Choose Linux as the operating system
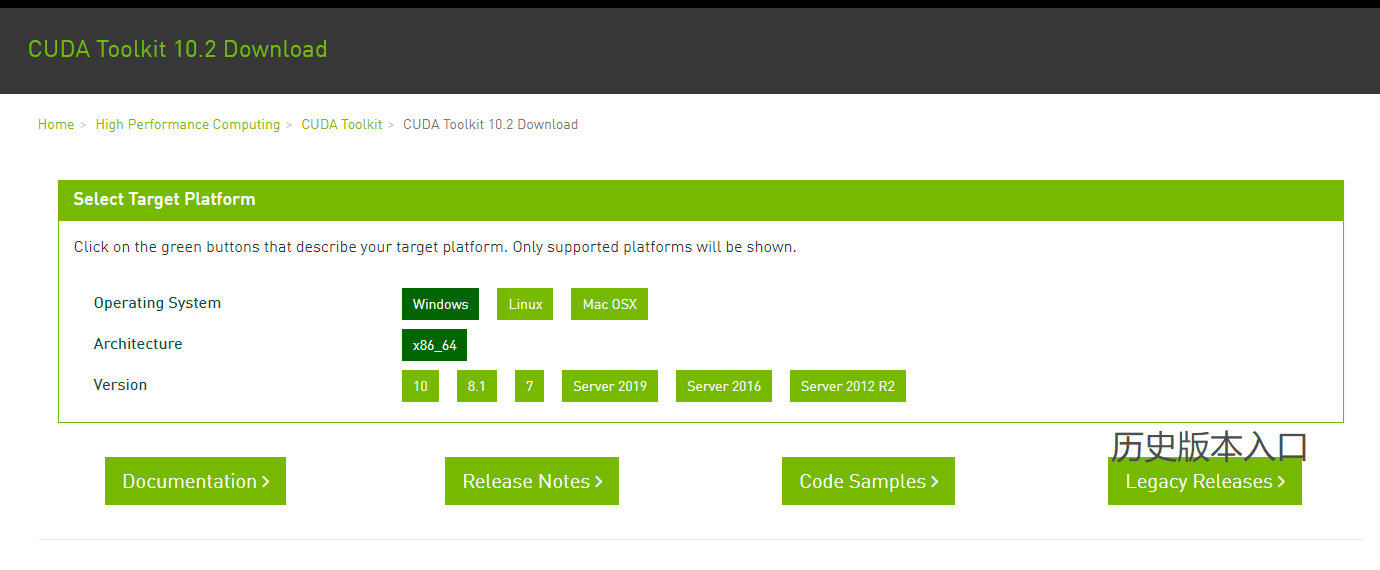This screenshot has width=1380, height=570. [525, 304]
